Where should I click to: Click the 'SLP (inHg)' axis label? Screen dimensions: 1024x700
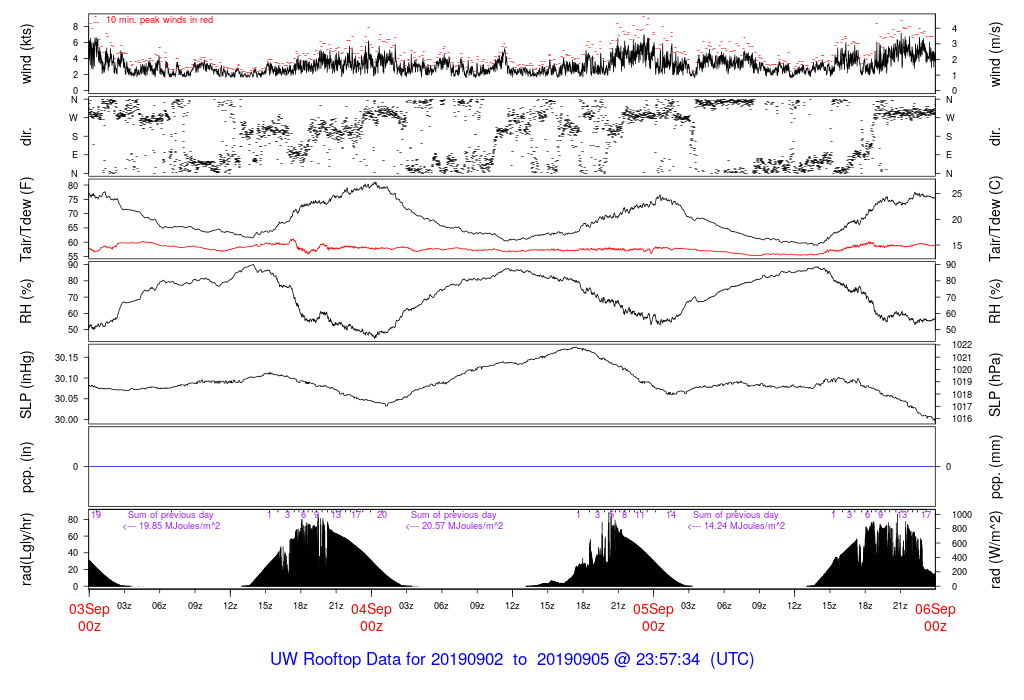tap(26, 385)
